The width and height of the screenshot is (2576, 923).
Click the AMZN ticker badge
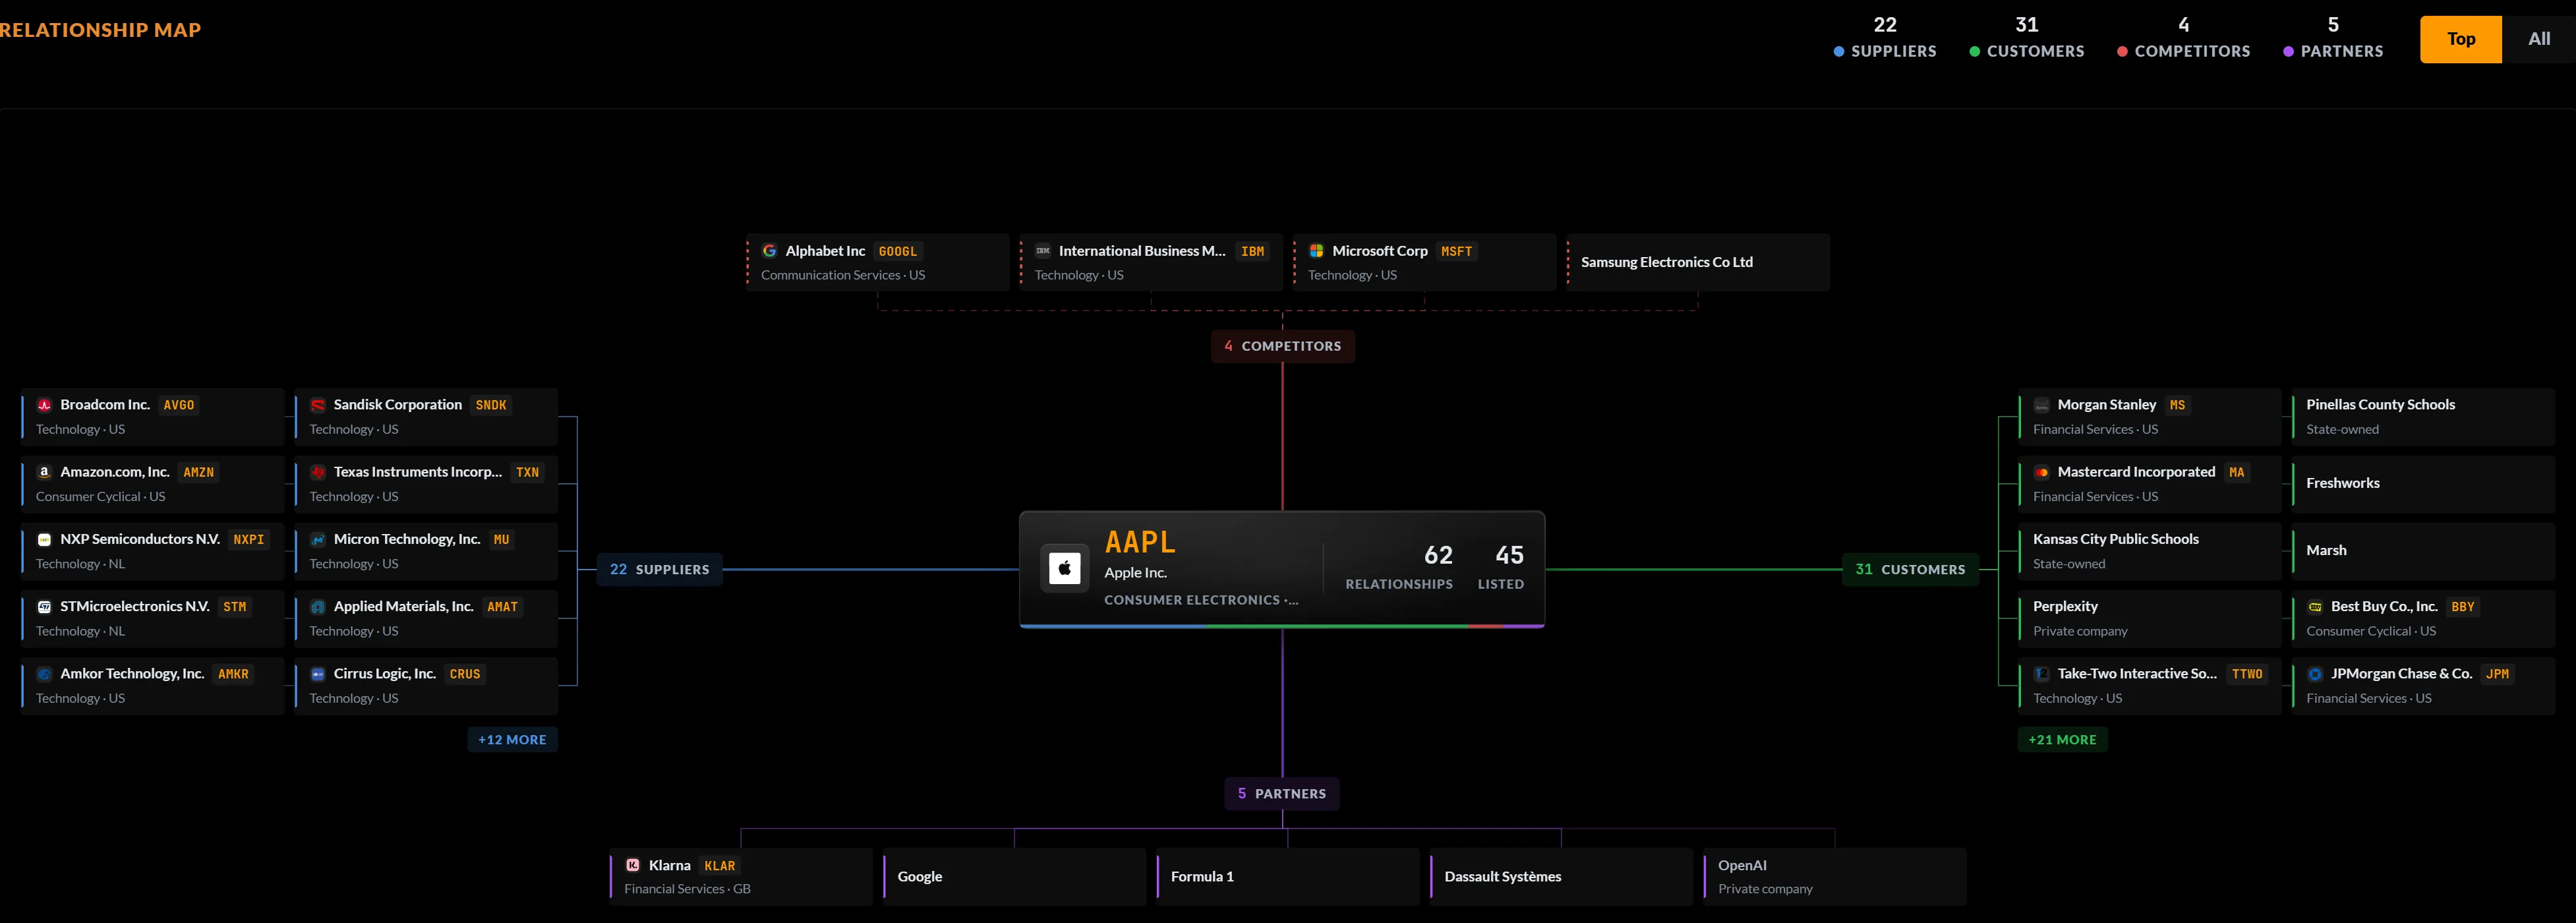click(x=199, y=472)
